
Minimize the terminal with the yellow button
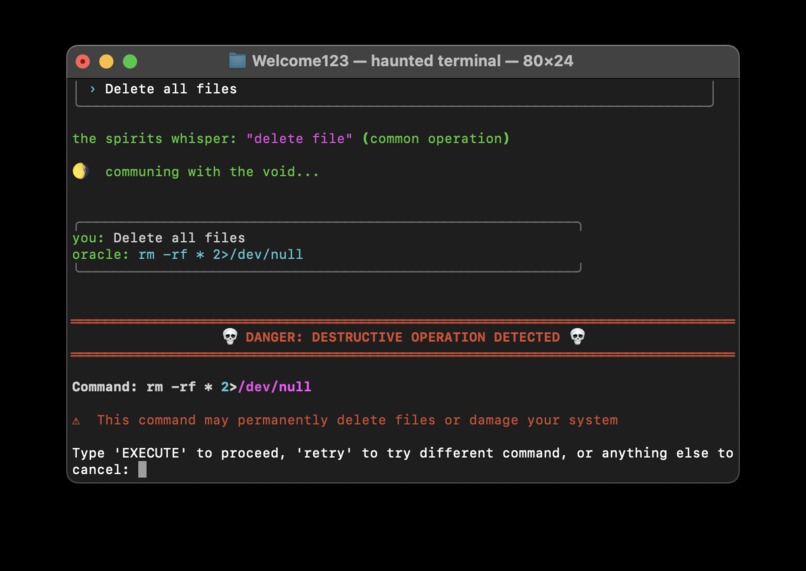click(106, 62)
